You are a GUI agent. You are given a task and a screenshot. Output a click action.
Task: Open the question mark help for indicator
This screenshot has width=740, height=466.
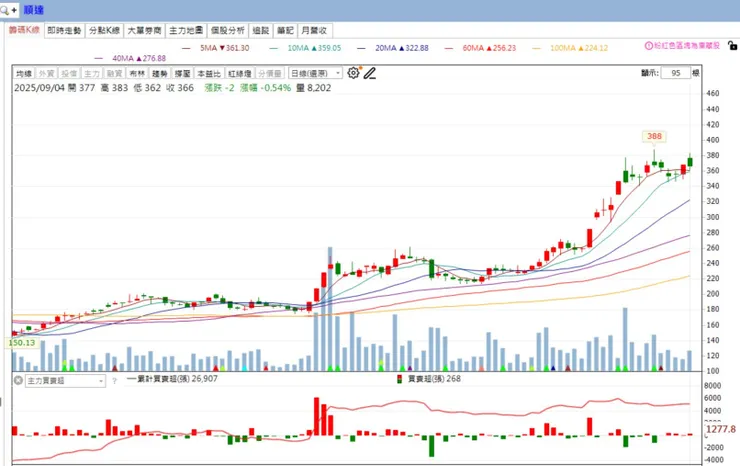(114, 381)
